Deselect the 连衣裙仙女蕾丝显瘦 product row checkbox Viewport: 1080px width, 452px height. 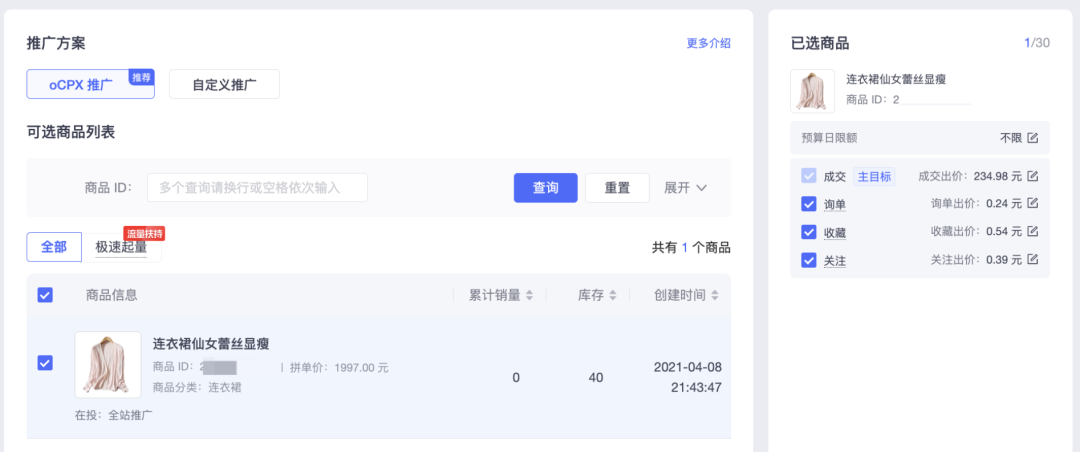point(45,363)
